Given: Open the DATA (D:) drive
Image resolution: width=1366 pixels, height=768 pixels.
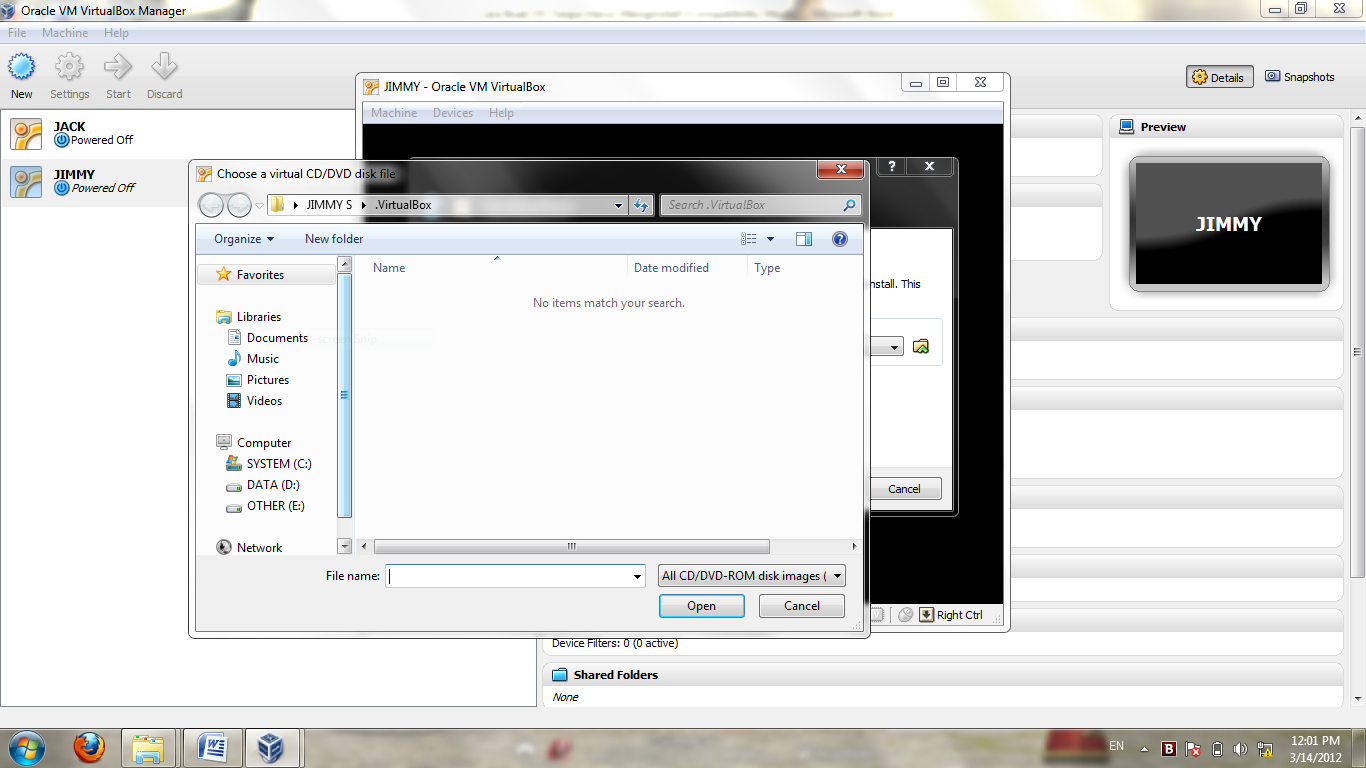Looking at the screenshot, I should click(x=273, y=485).
